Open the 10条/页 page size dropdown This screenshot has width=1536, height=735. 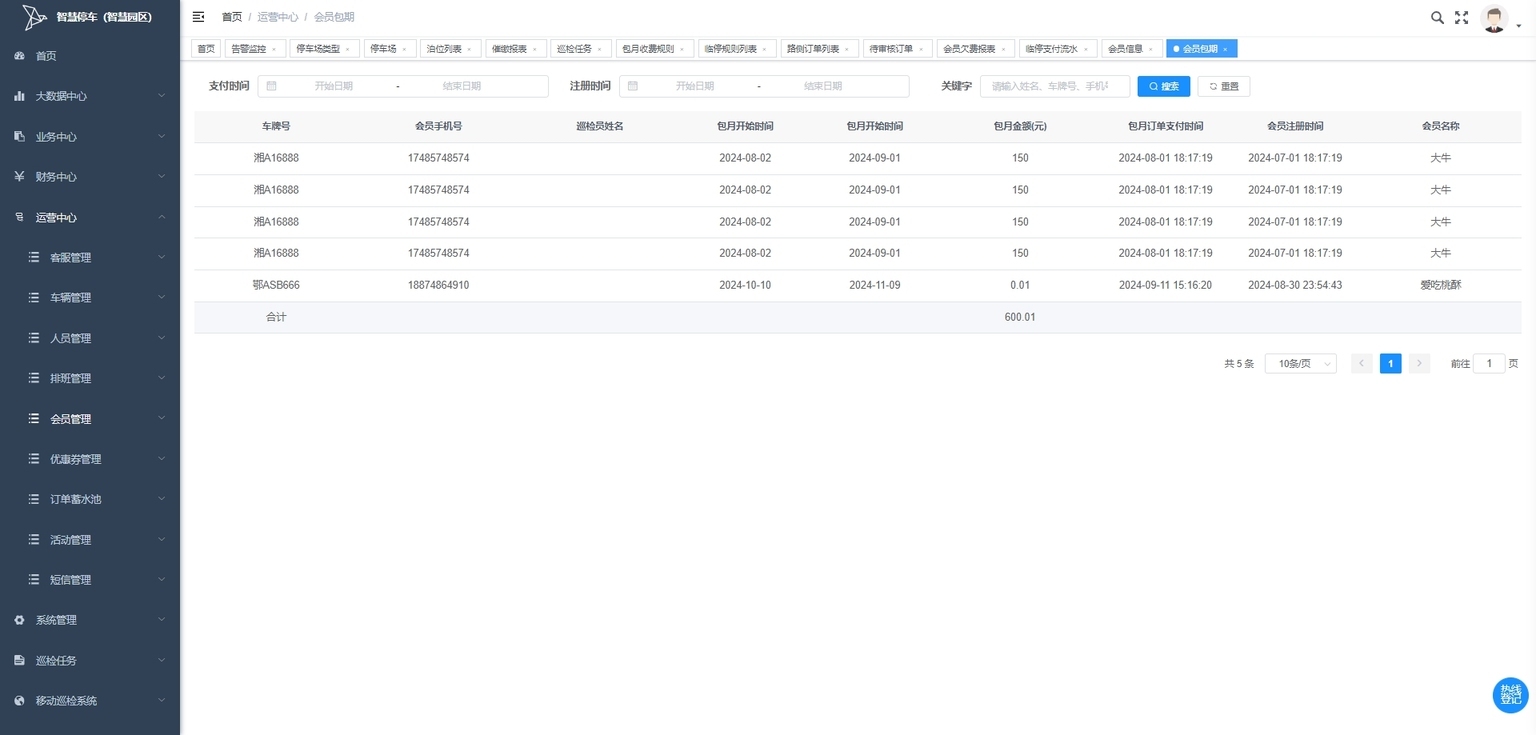click(1300, 364)
